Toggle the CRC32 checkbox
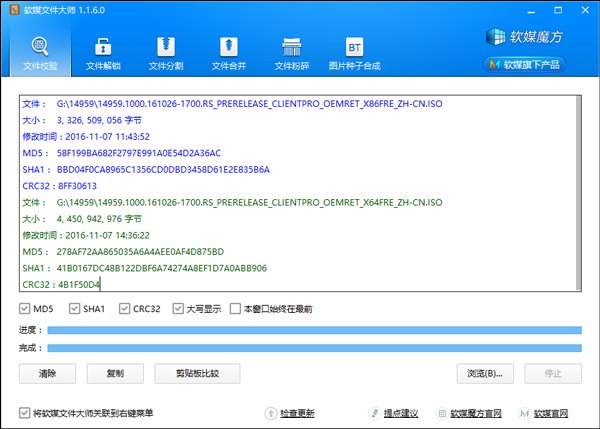Screen dimensions: 600x429 coord(124,308)
